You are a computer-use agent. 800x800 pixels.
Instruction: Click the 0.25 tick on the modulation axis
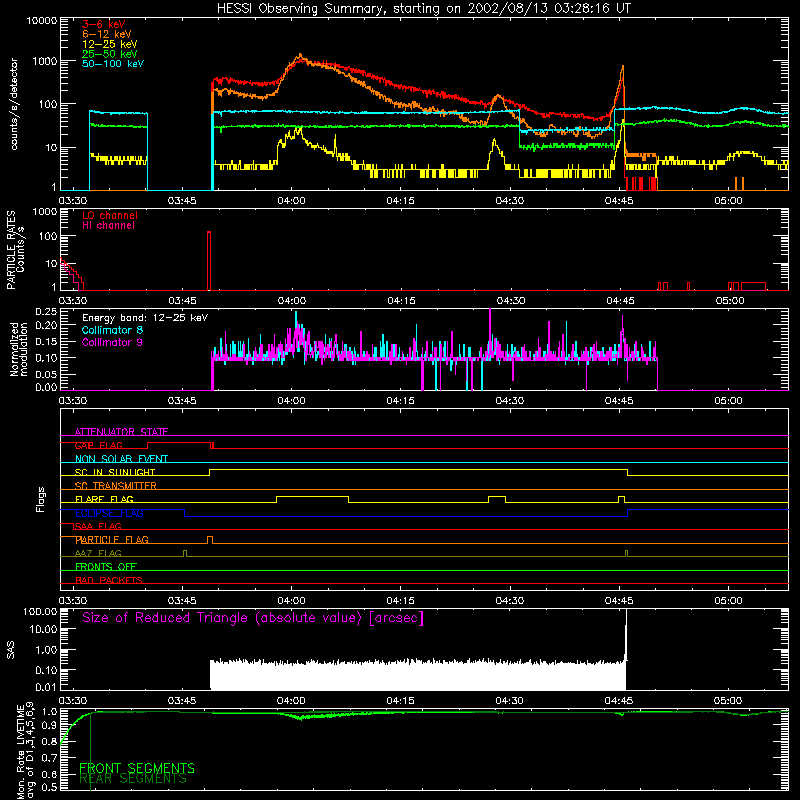(x=46, y=312)
